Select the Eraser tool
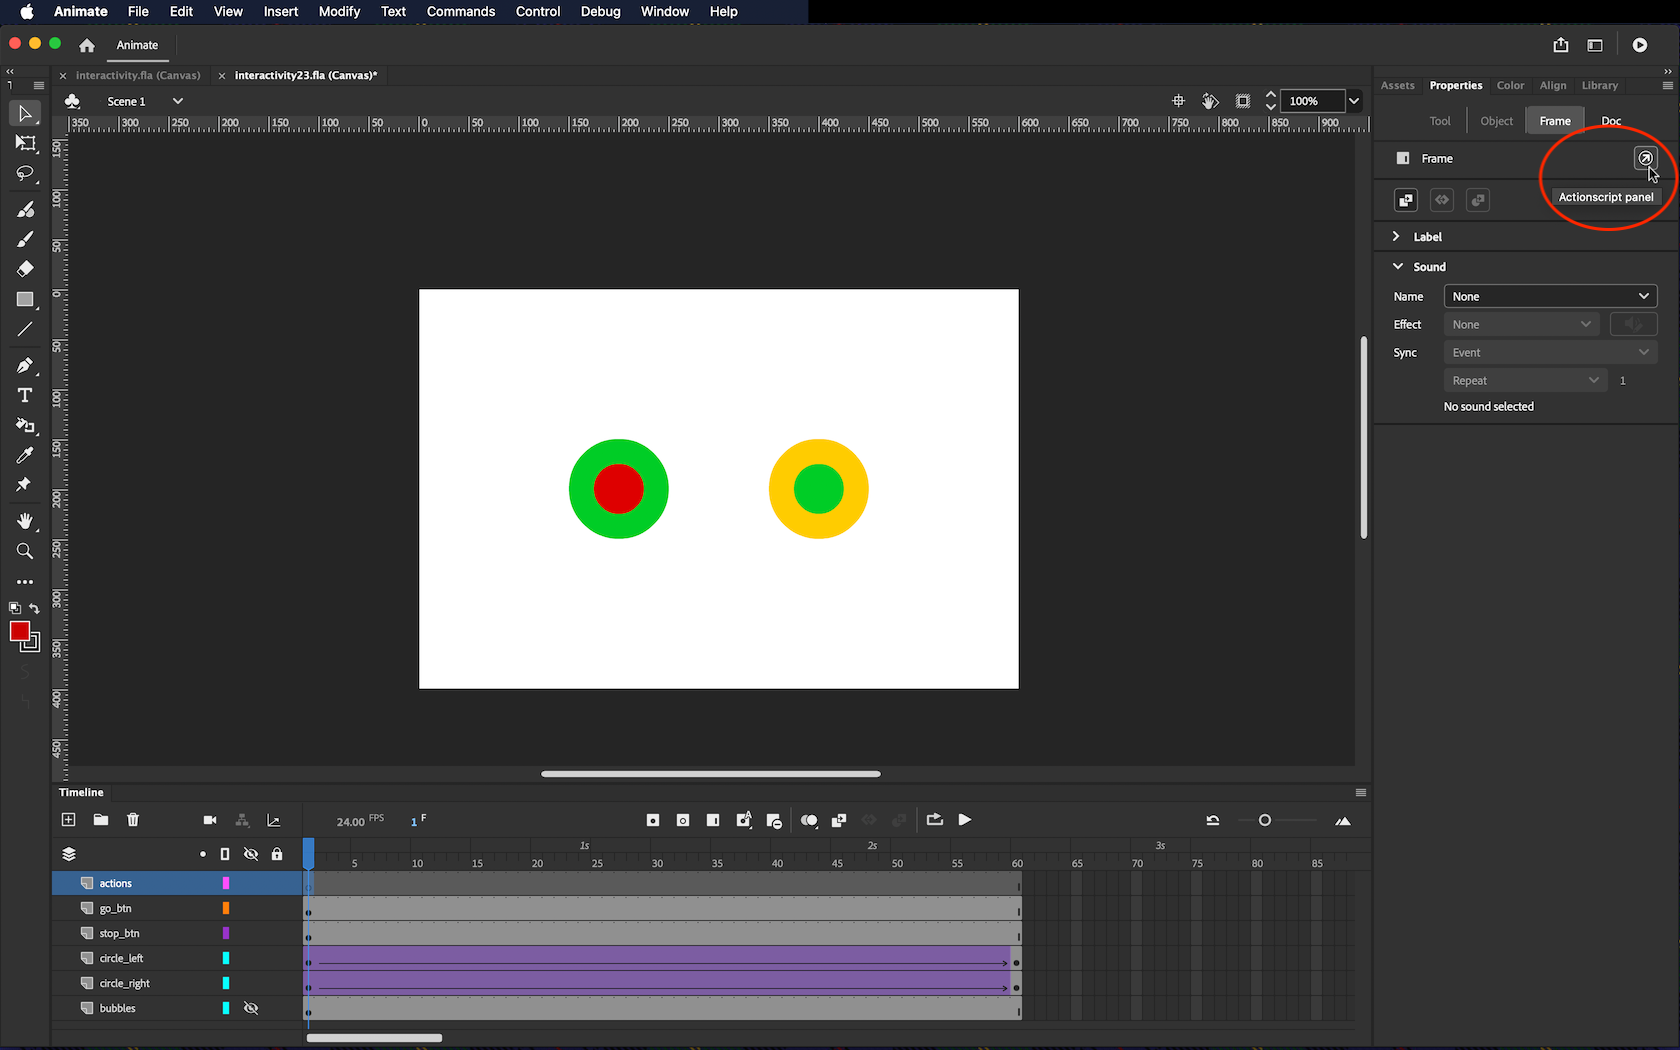The height and width of the screenshot is (1050, 1680). (25, 269)
